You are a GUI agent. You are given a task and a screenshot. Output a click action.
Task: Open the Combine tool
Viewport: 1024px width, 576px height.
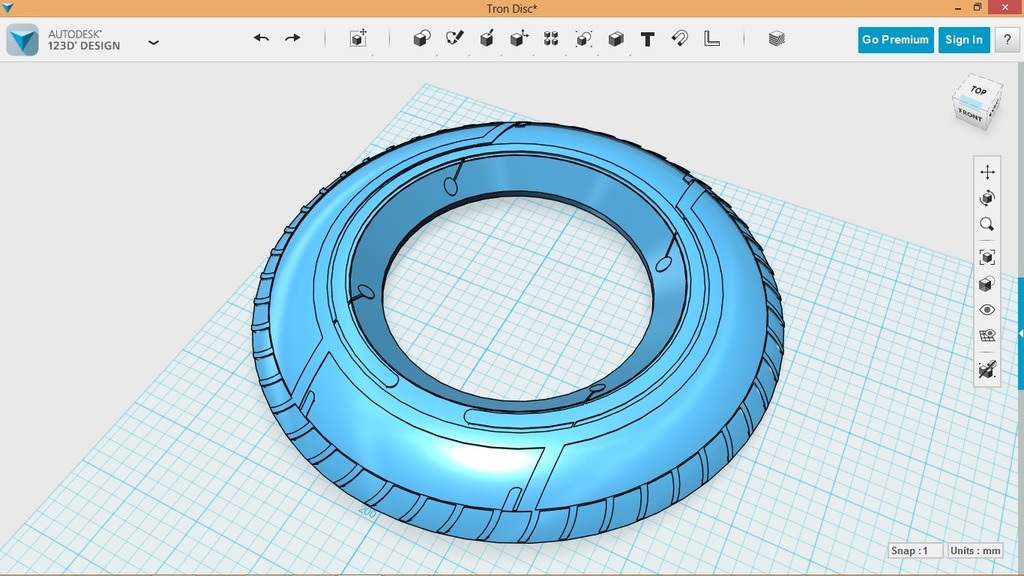pos(615,38)
